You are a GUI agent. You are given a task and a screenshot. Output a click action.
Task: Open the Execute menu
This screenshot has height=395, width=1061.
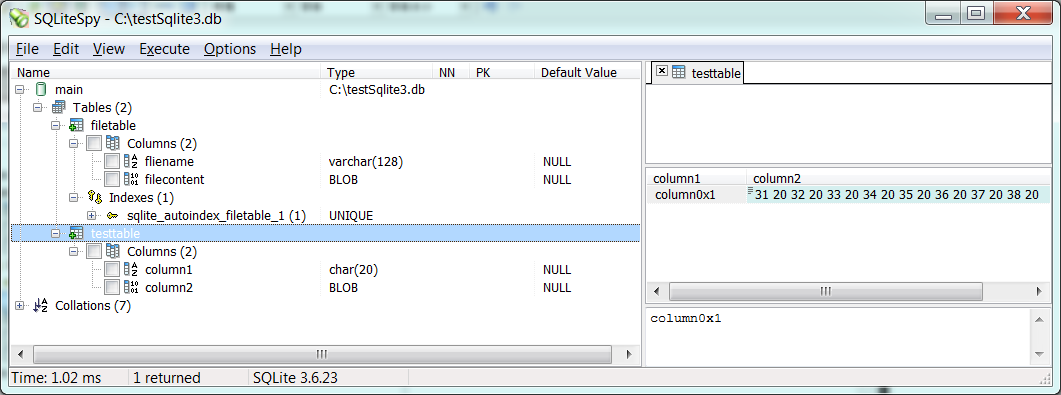coord(164,49)
